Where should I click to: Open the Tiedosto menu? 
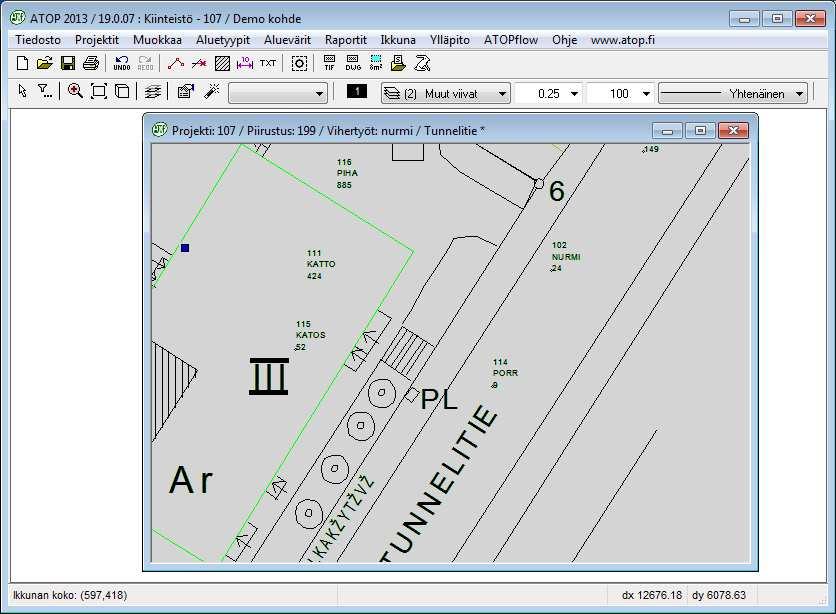click(38, 40)
